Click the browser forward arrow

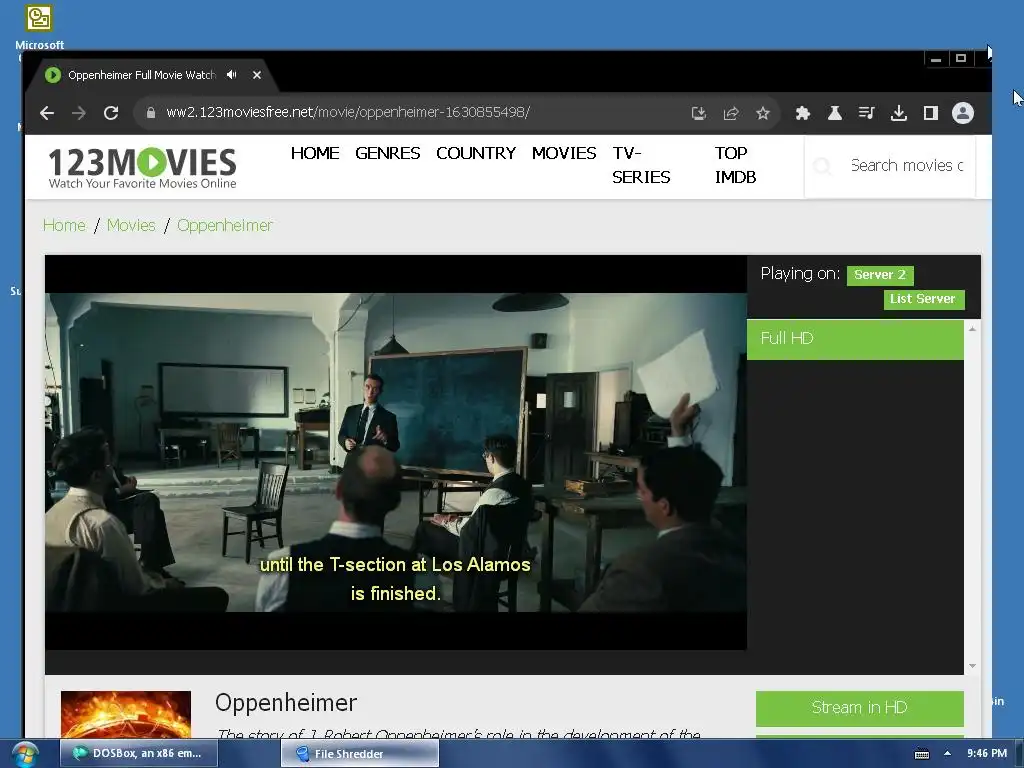pyautogui.click(x=79, y=113)
